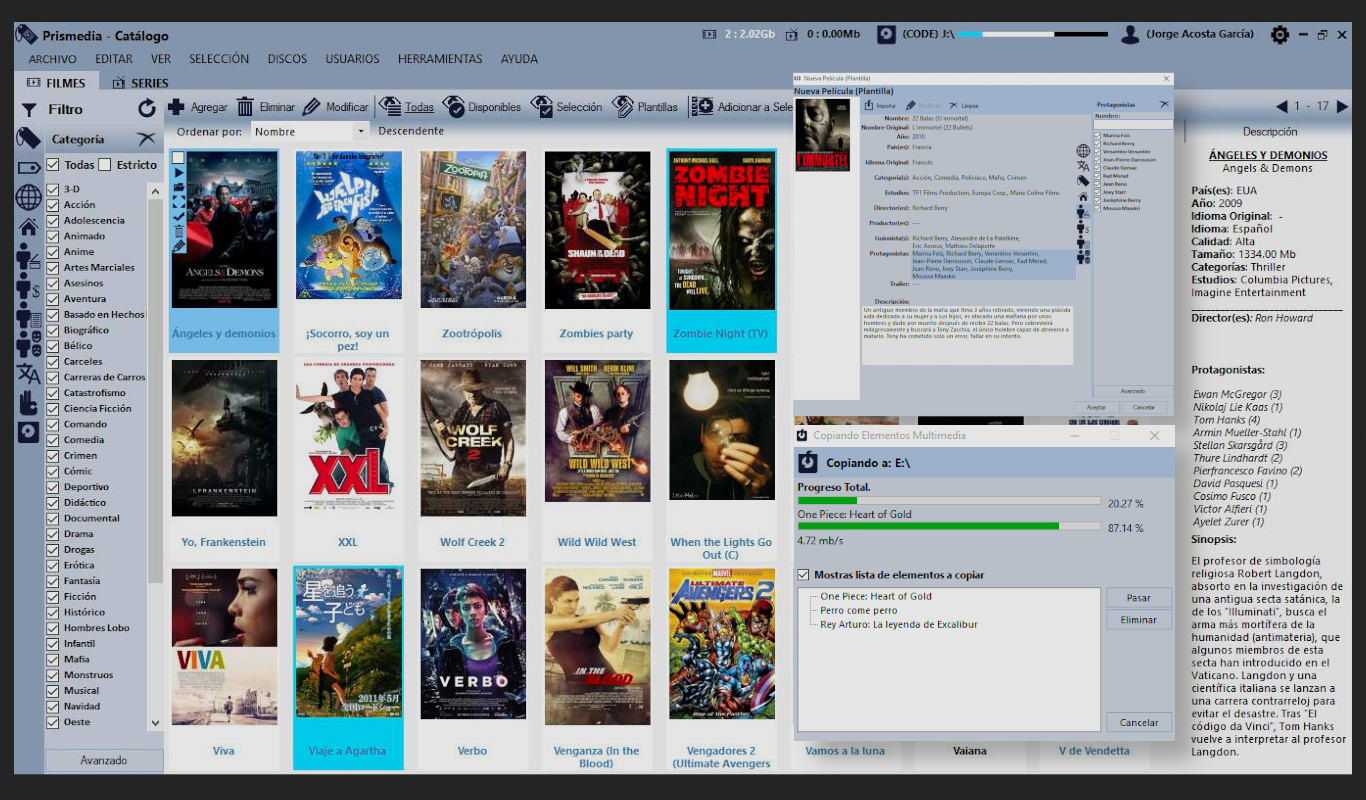Uncheck the Comedia category checkbox
1366x800 pixels.
[x=54, y=440]
